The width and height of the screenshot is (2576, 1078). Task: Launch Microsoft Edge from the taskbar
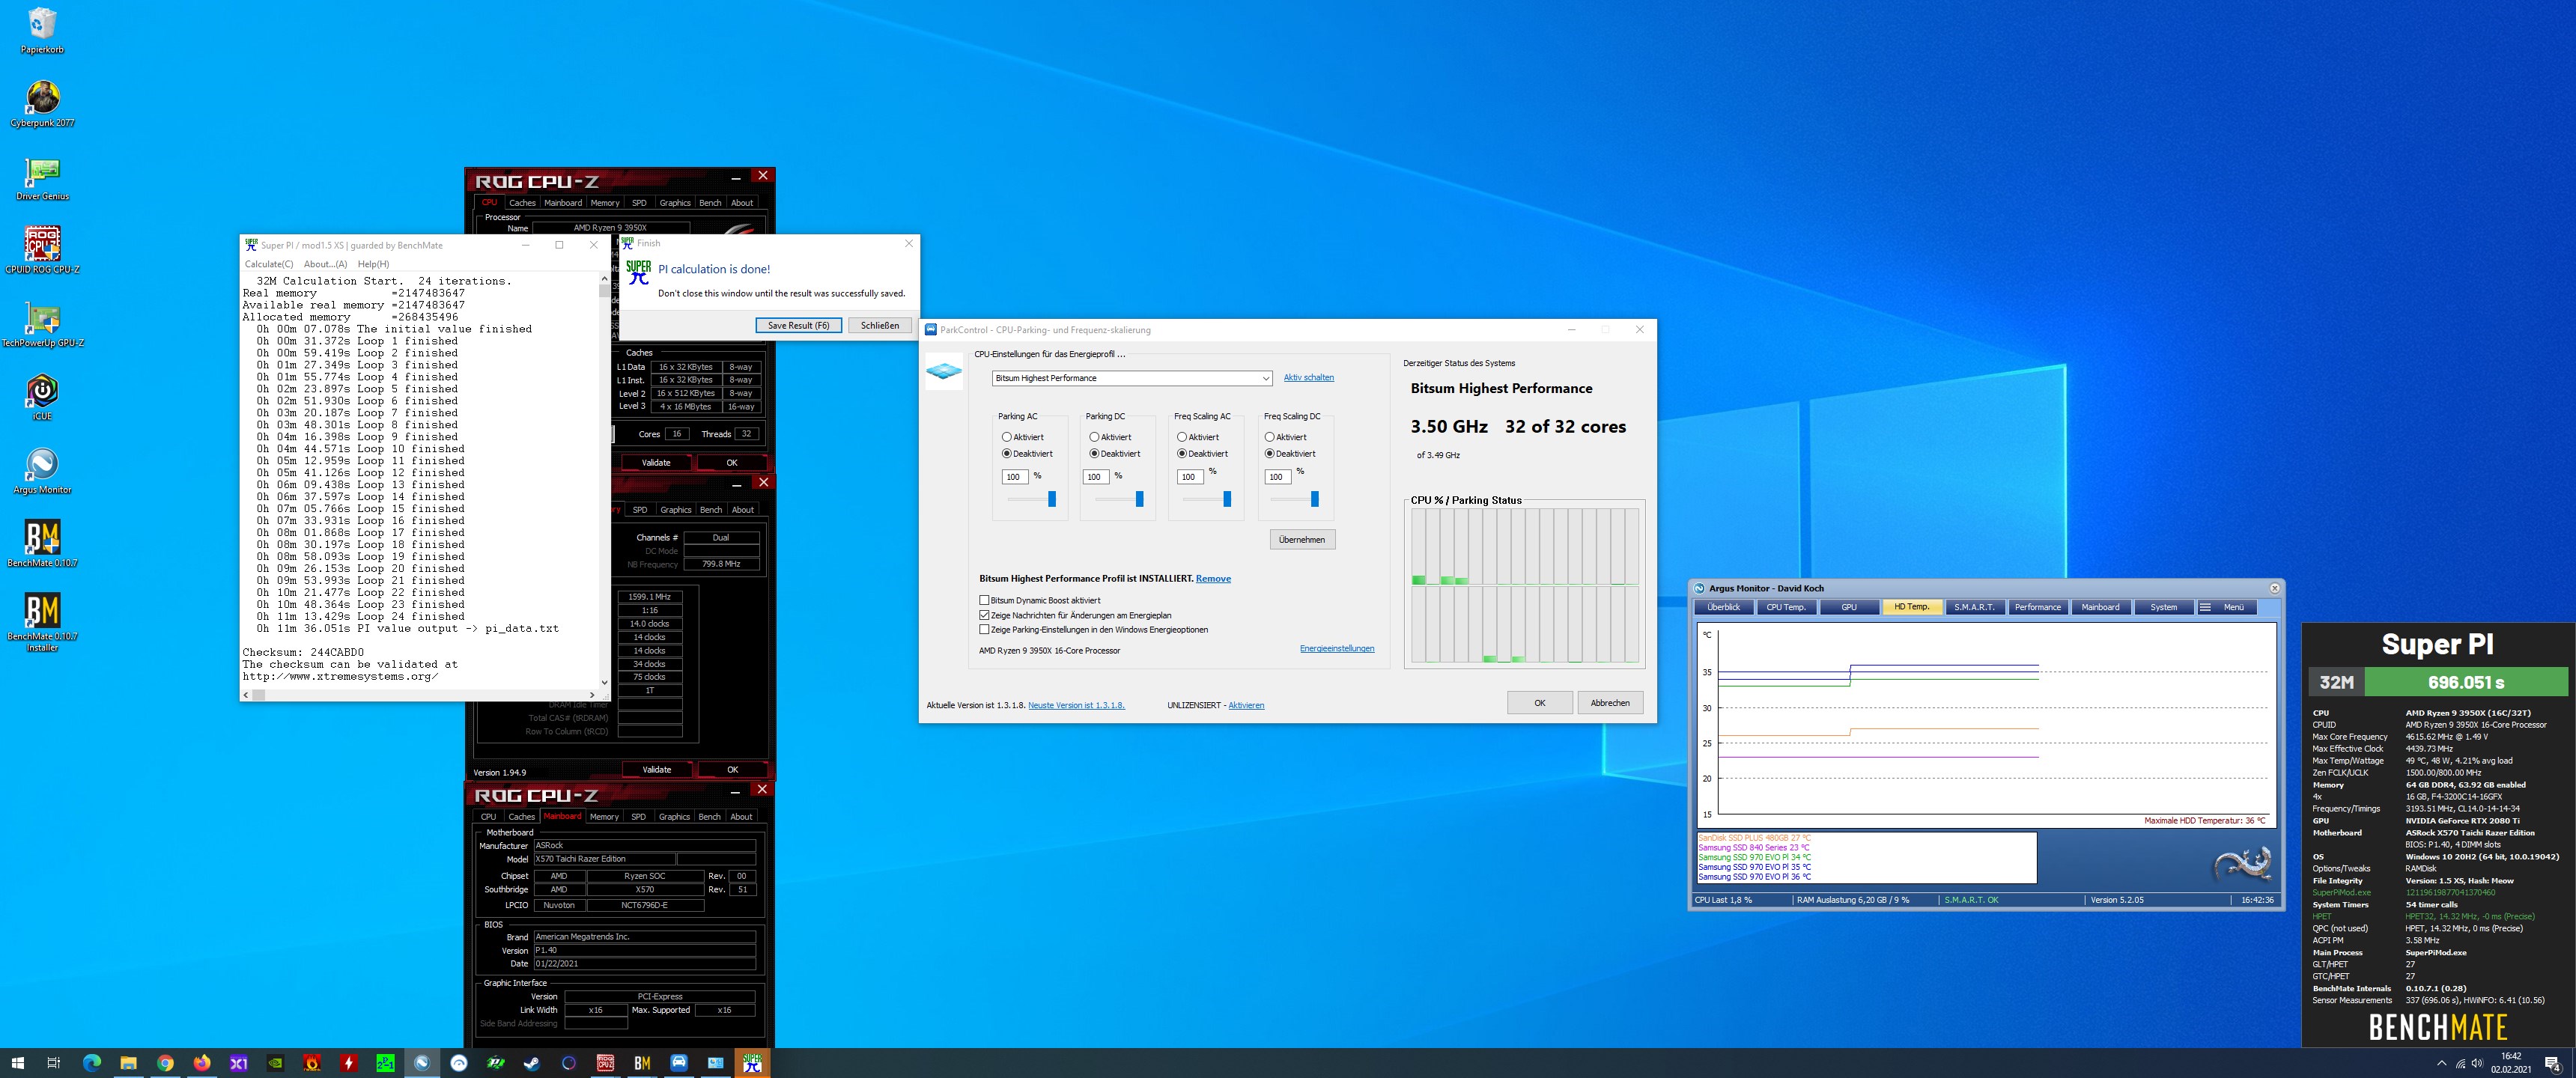91,1063
